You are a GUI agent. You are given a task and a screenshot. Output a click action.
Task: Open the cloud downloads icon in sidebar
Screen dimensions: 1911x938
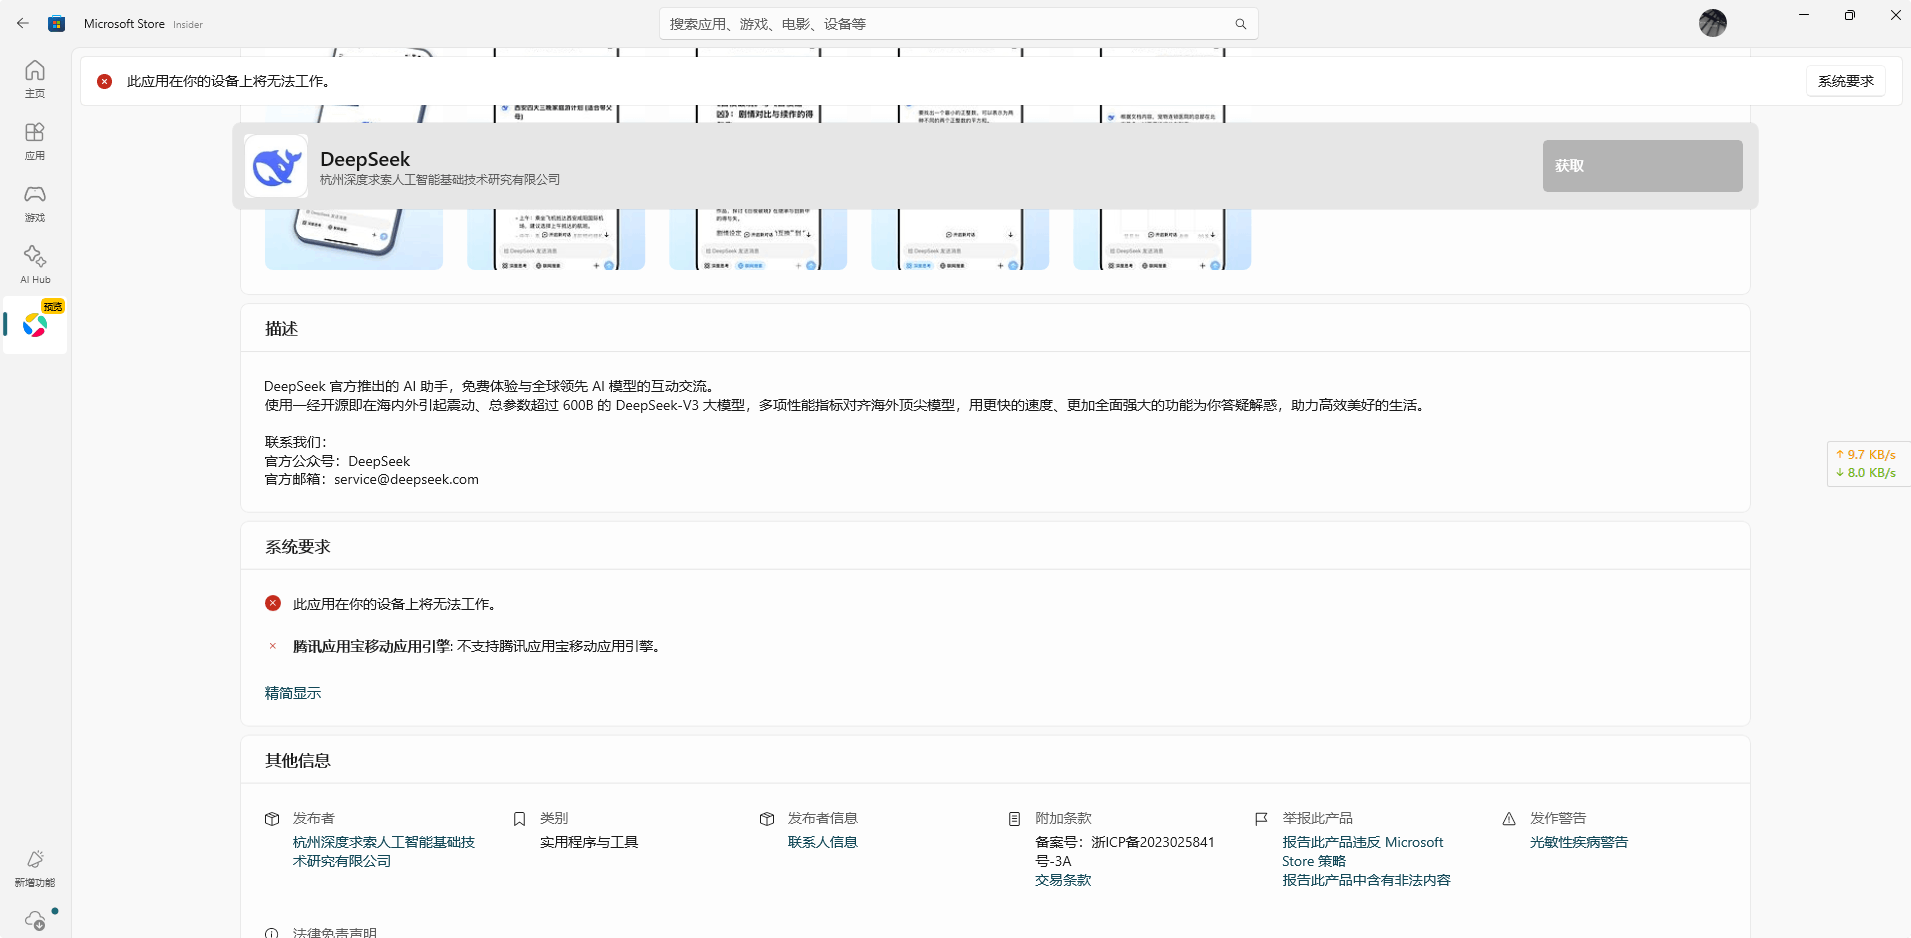click(x=37, y=920)
